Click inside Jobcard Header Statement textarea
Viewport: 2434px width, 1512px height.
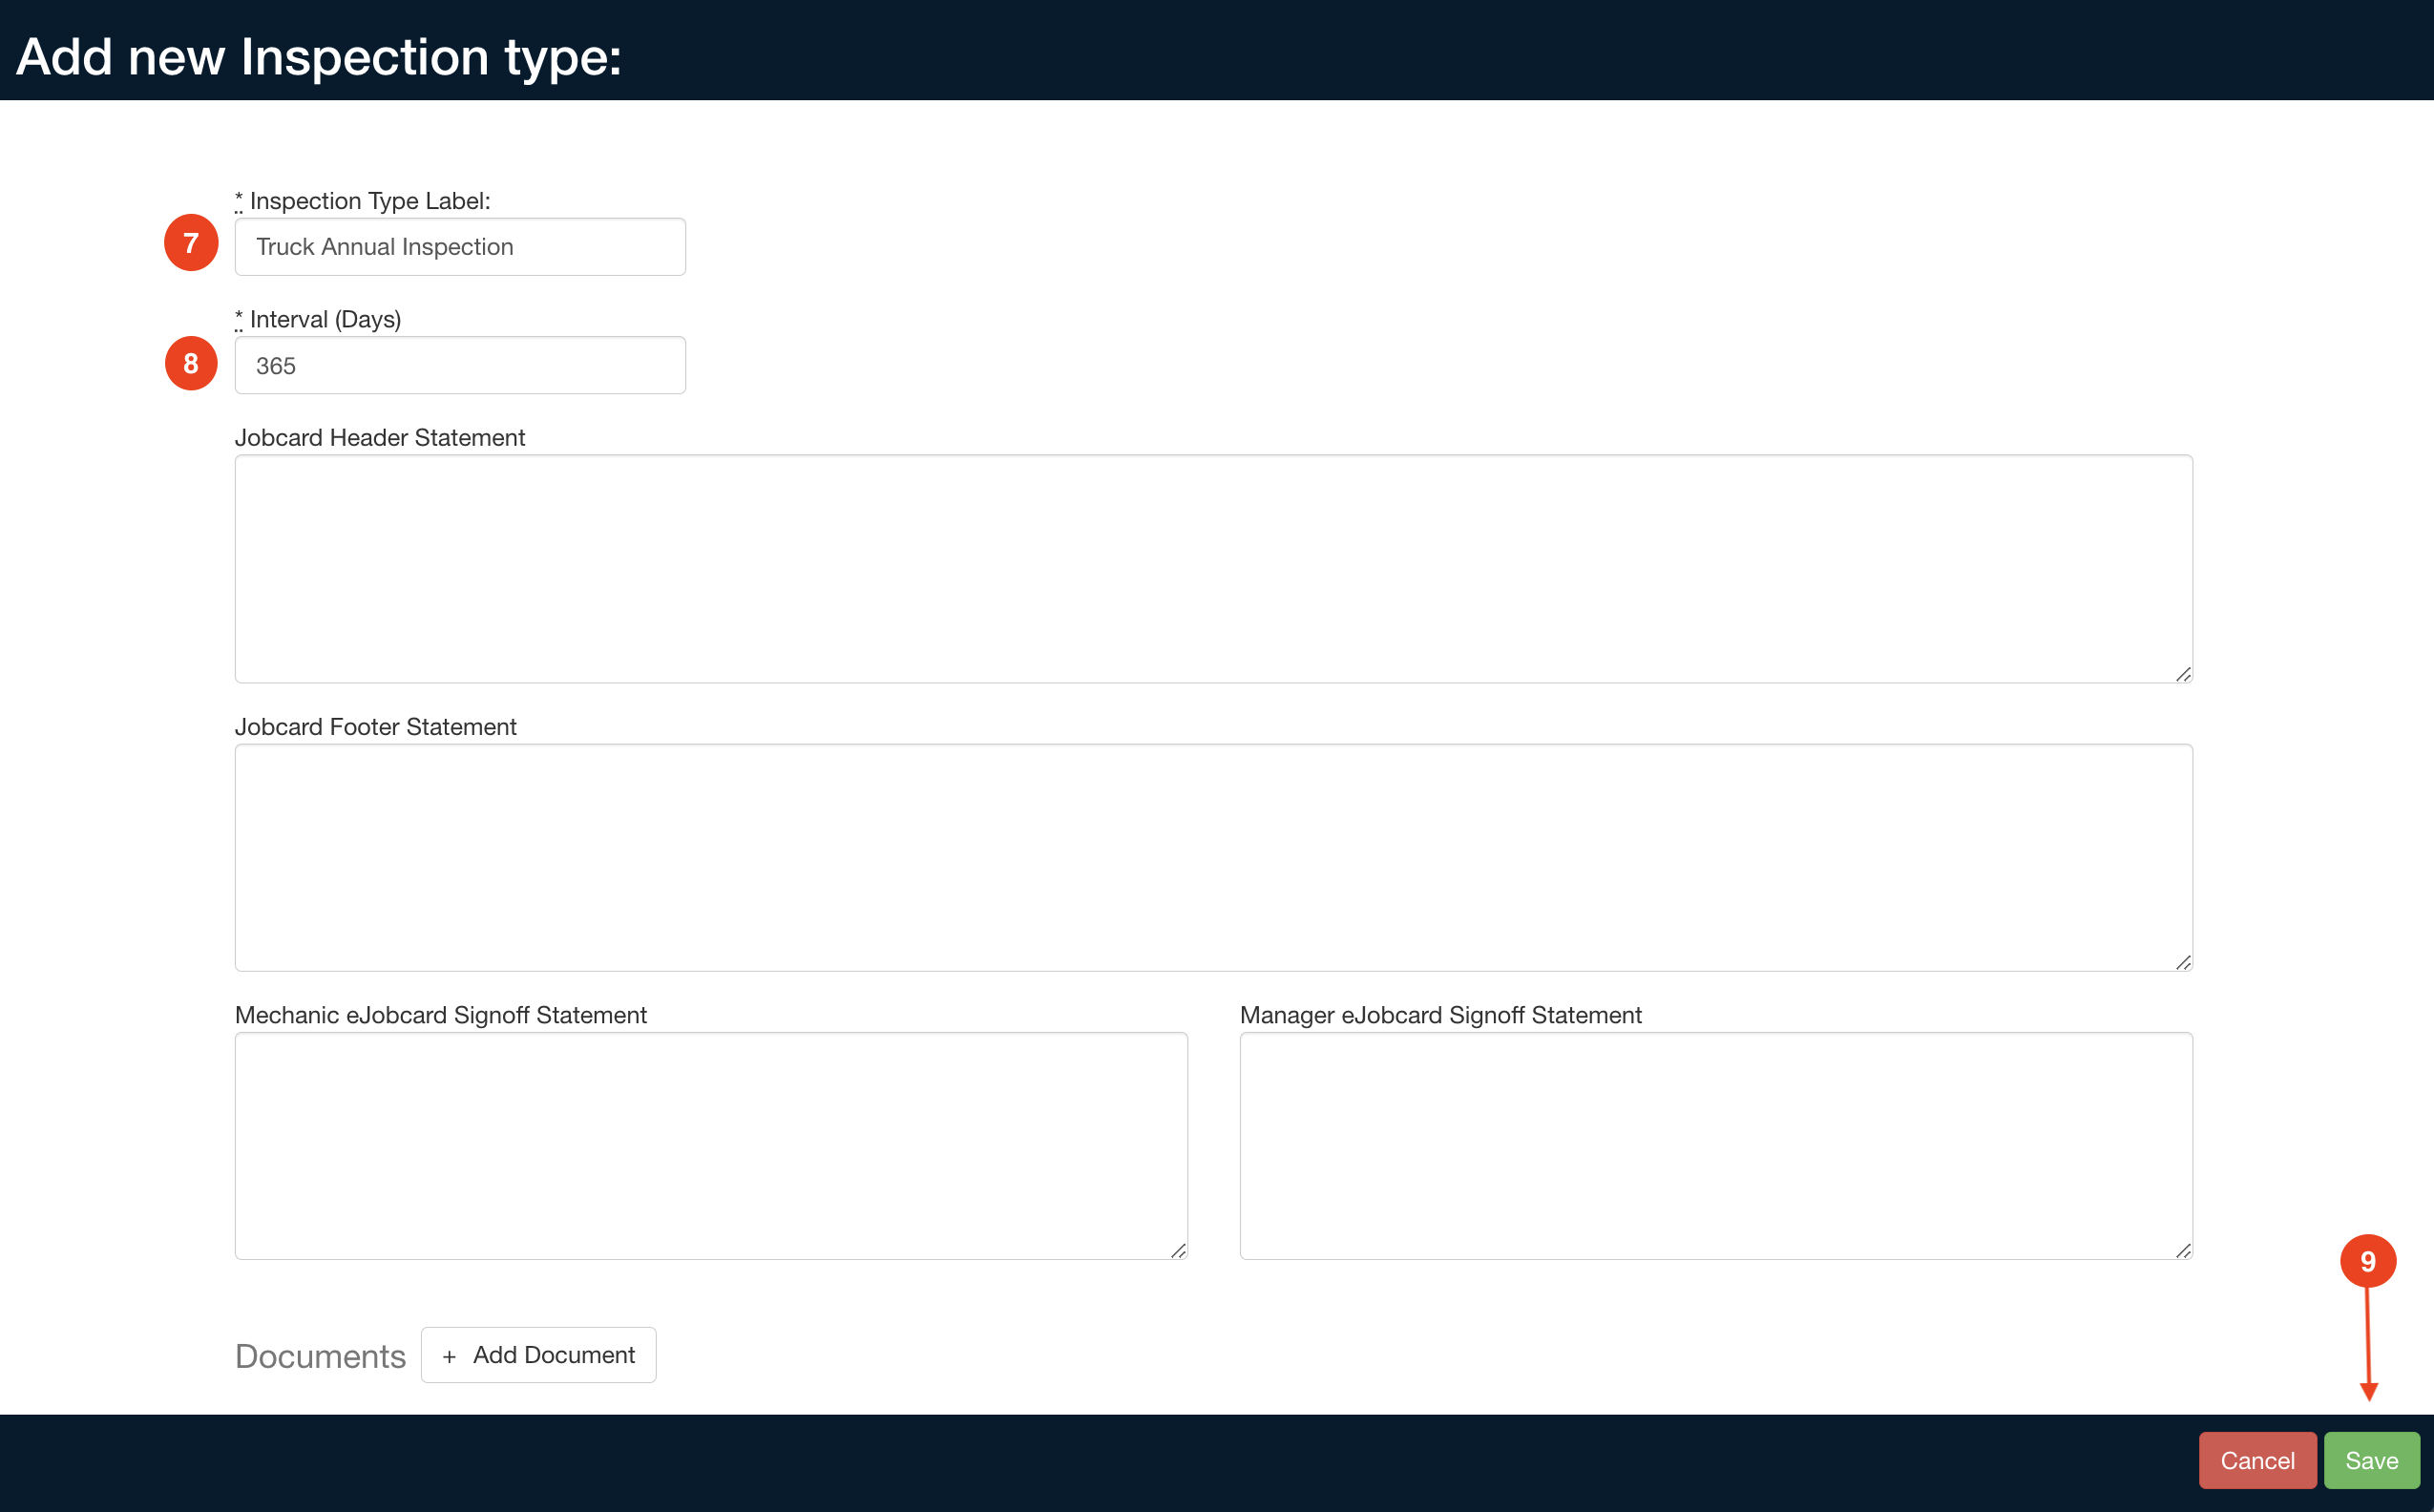[x=1212, y=568]
